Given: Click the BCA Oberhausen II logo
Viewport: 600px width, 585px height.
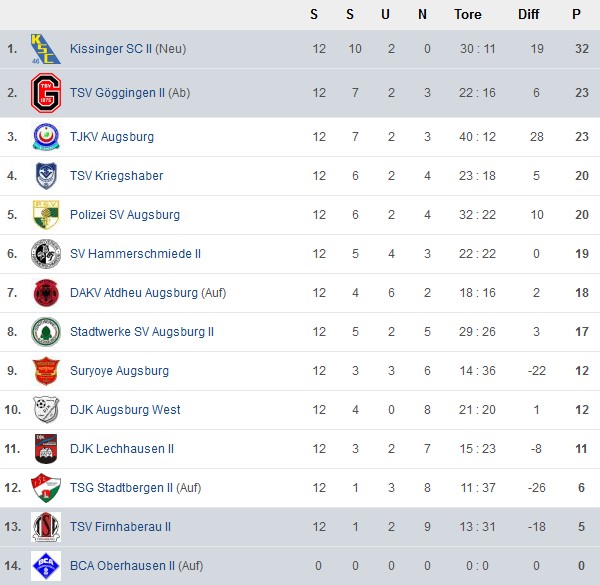Looking at the screenshot, I should pyautogui.click(x=46, y=566).
